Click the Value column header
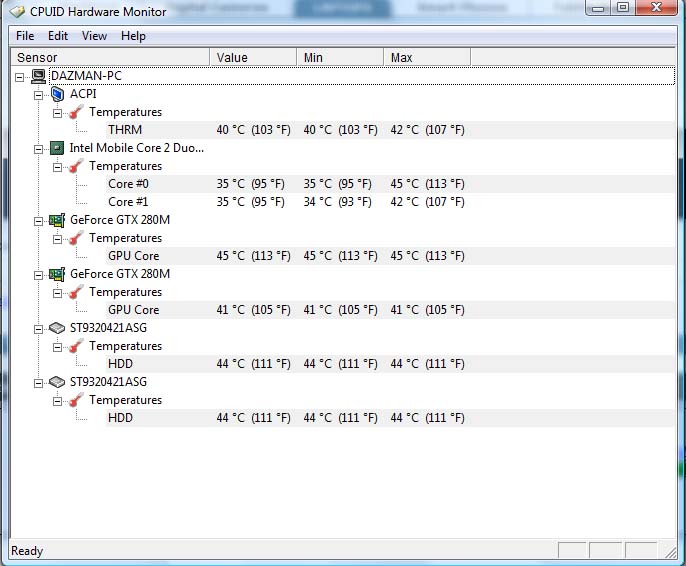 [253, 57]
